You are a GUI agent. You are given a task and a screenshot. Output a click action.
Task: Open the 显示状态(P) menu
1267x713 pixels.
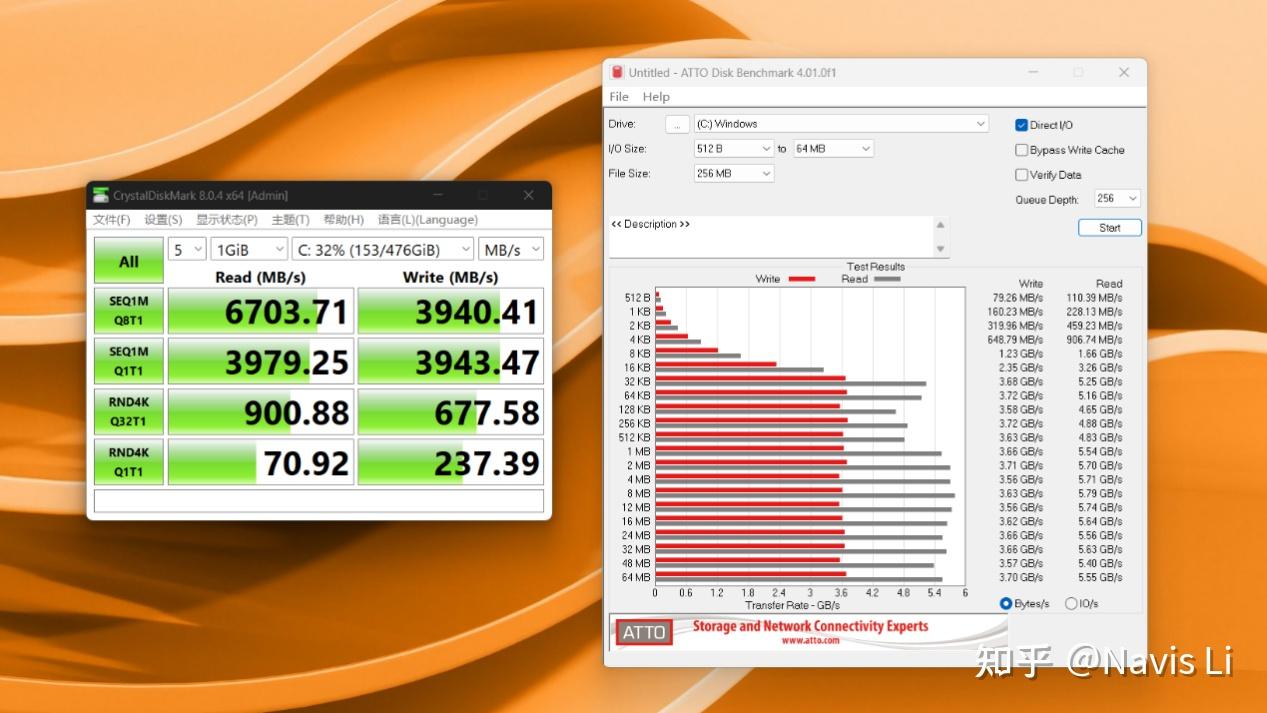227,220
